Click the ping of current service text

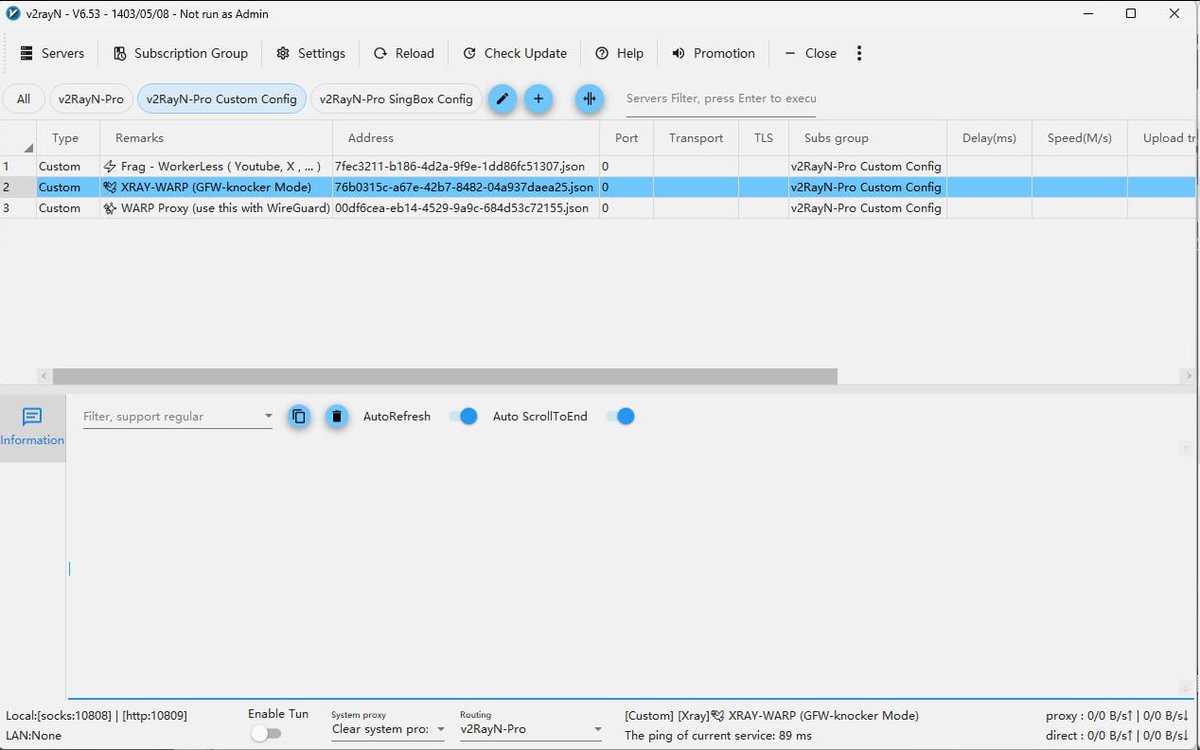pos(718,736)
